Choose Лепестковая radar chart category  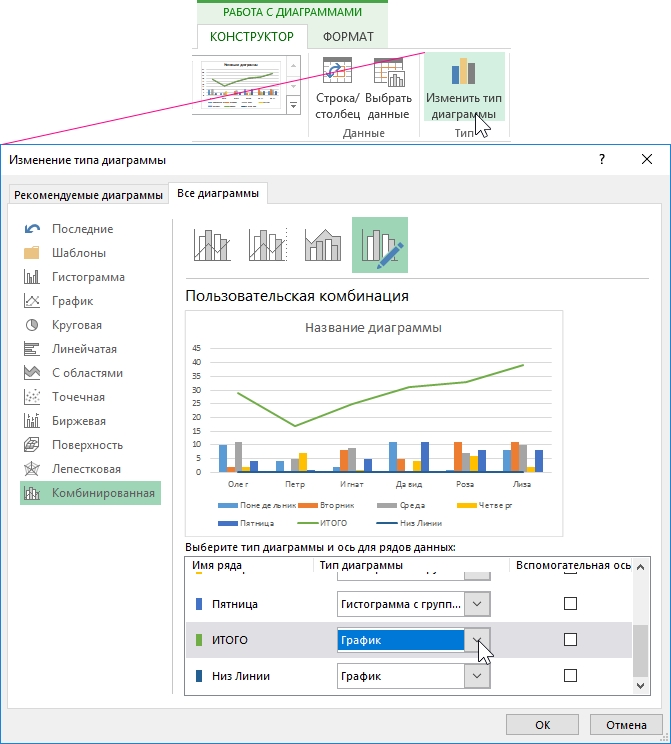86,469
